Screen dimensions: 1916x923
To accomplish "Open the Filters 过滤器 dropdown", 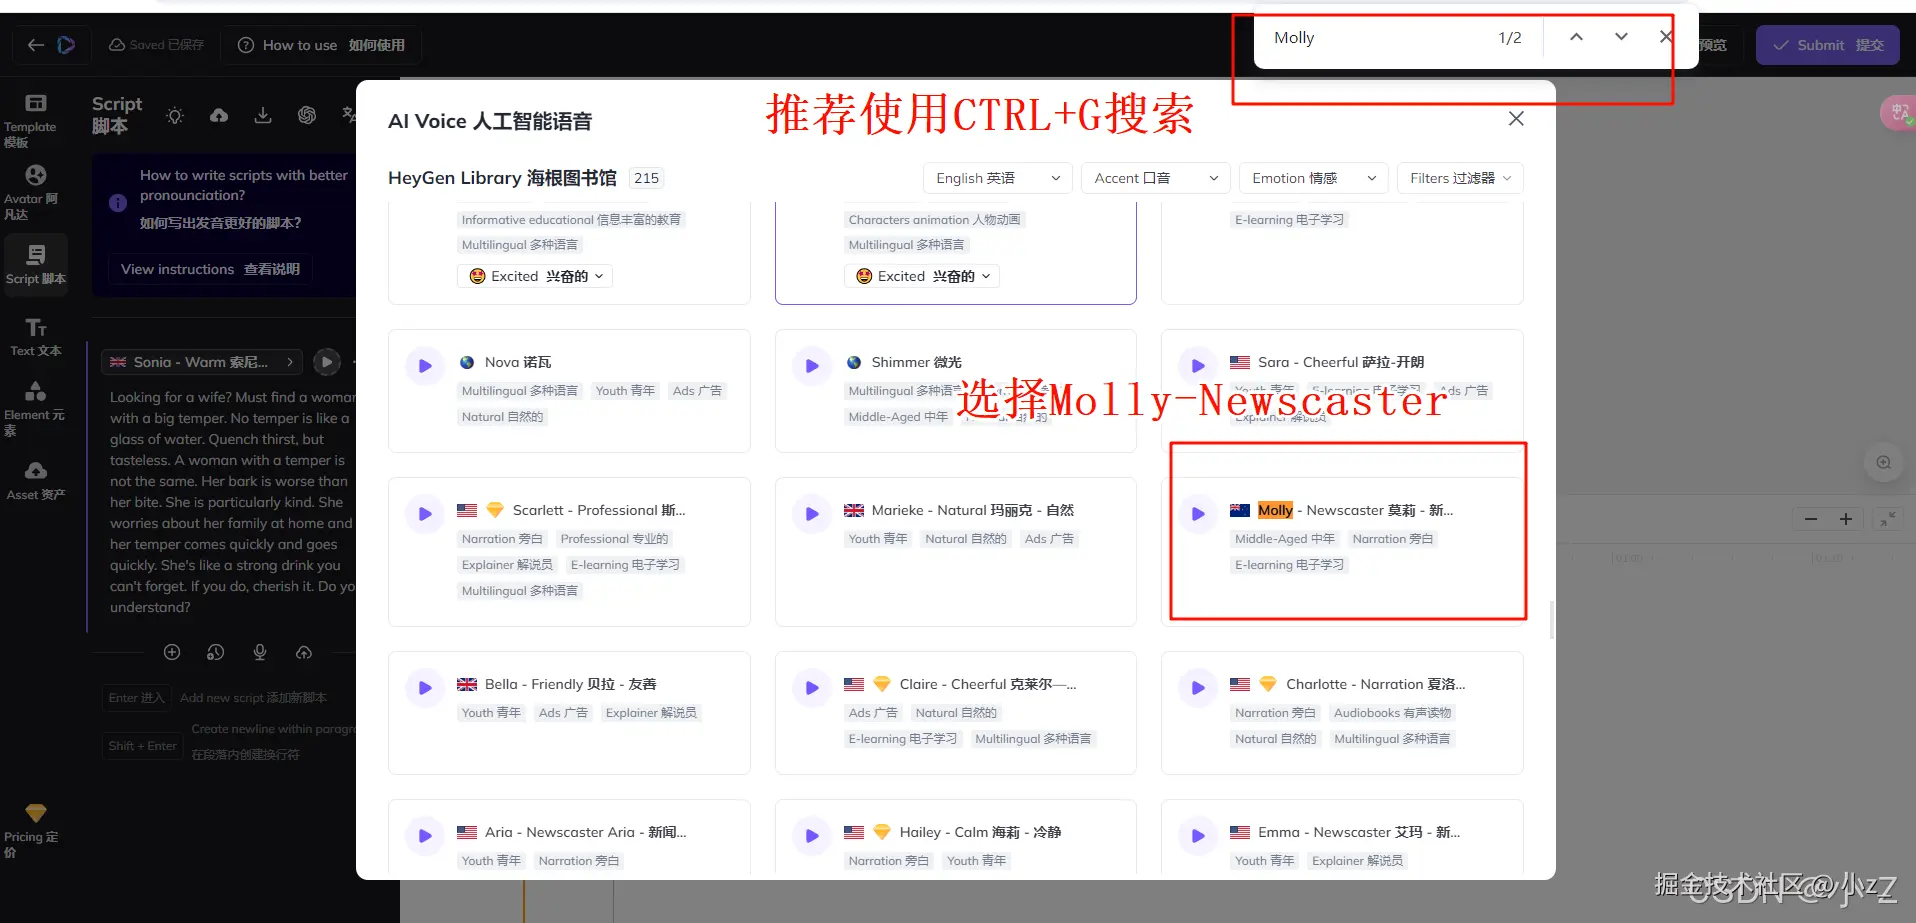I will pyautogui.click(x=1459, y=177).
